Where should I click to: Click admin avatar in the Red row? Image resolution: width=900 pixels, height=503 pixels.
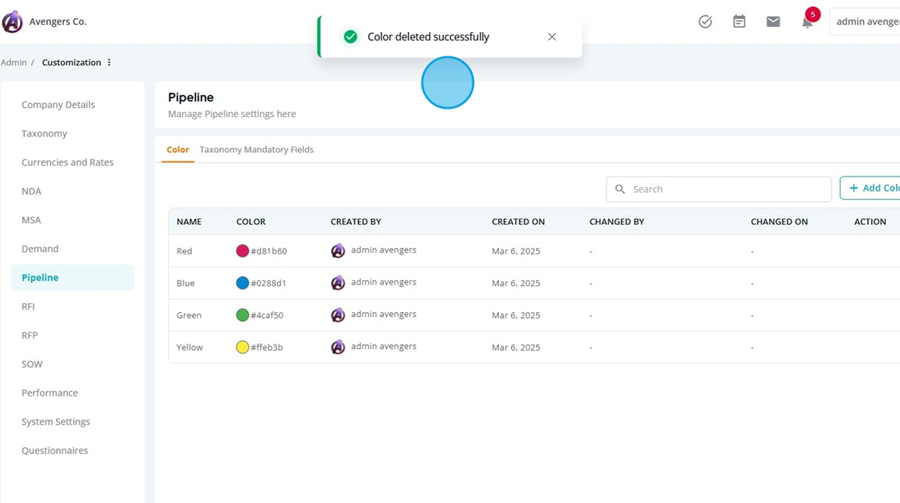pyautogui.click(x=338, y=251)
